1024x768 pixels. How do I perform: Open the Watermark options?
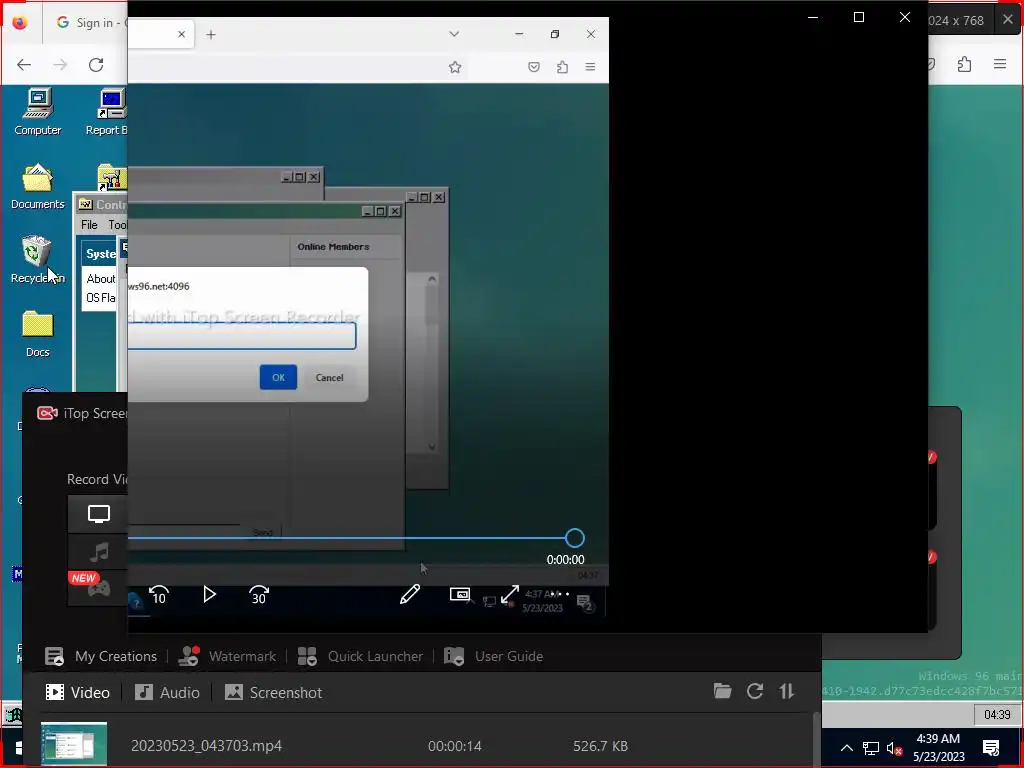(227, 656)
